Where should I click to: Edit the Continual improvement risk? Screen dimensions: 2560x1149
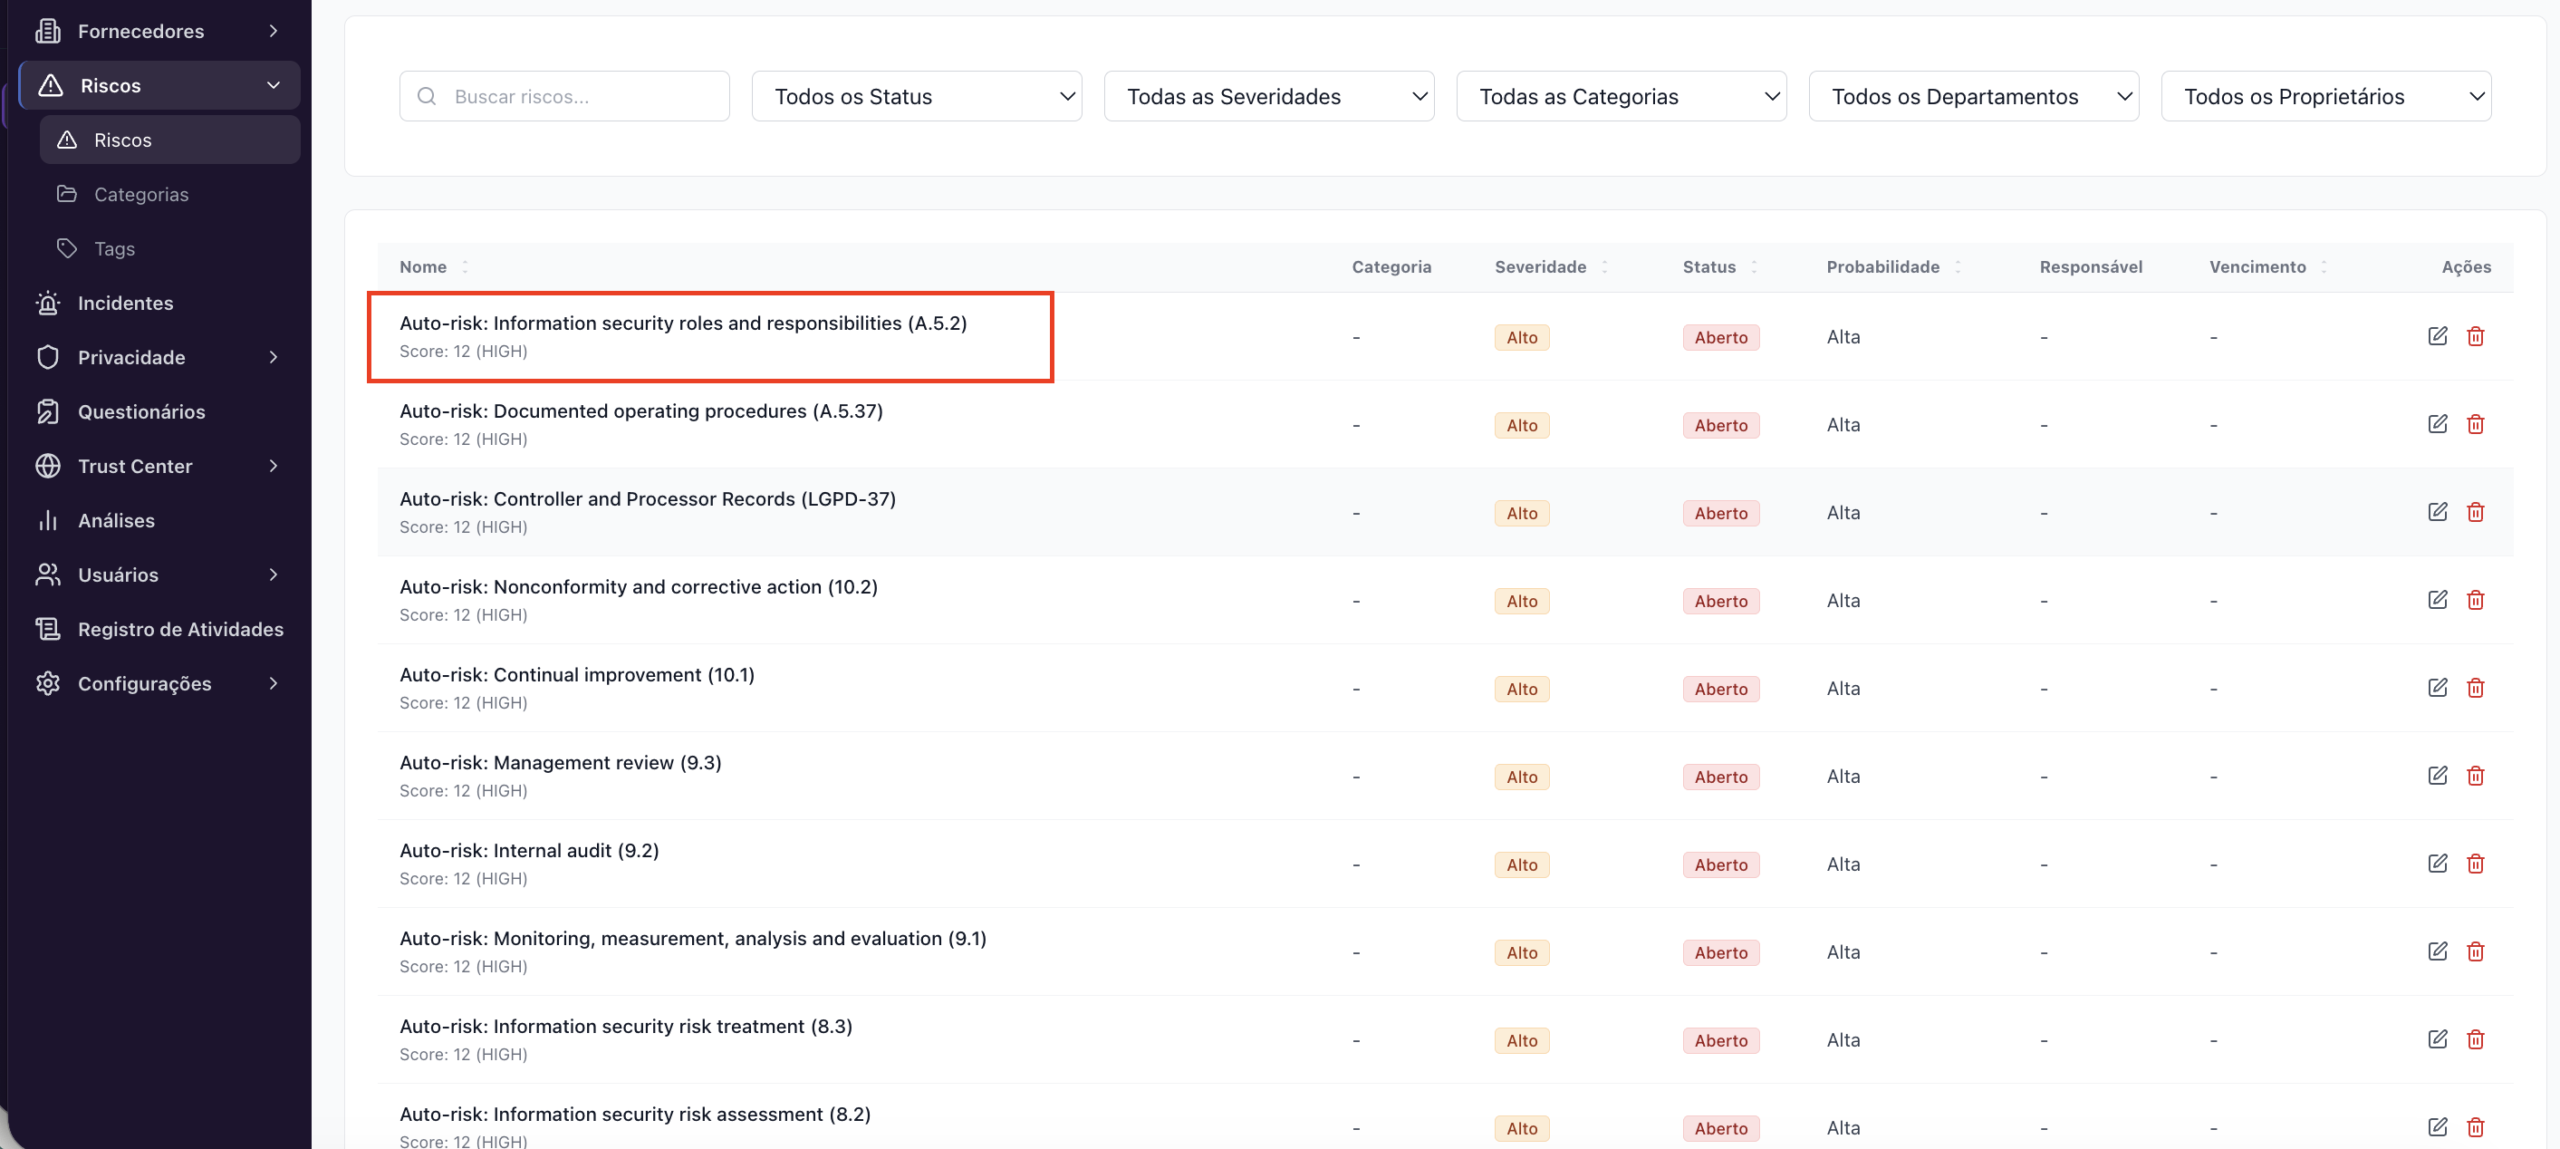(x=2437, y=688)
